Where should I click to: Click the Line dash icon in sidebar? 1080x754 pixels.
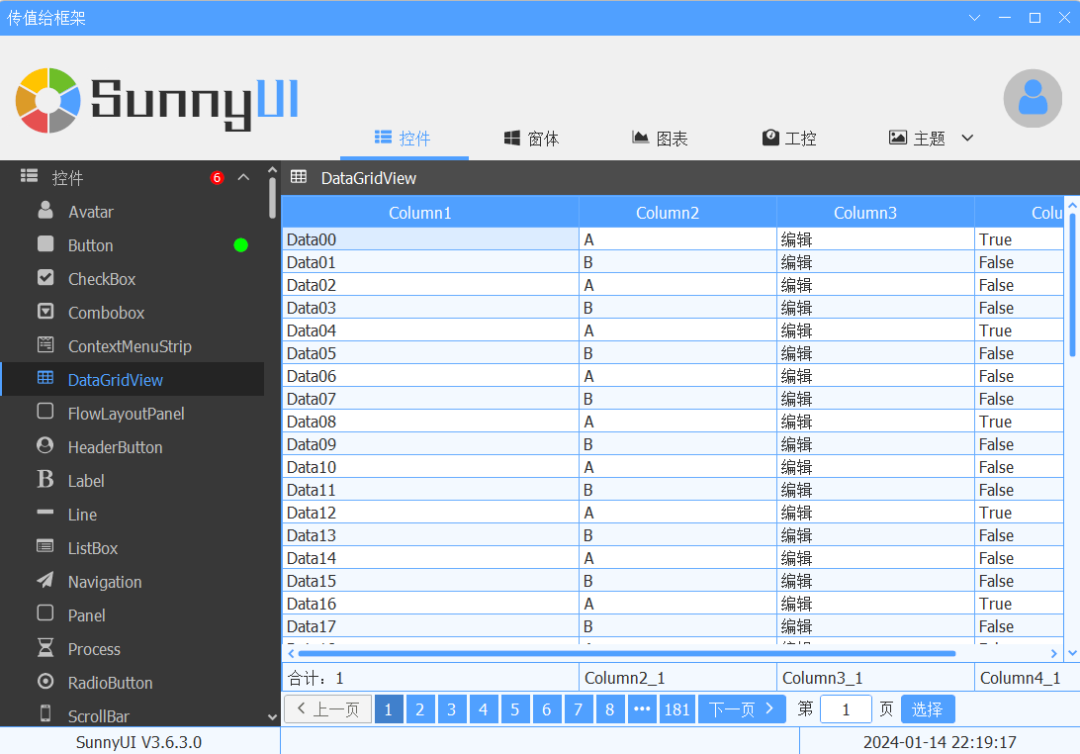[x=45, y=513]
